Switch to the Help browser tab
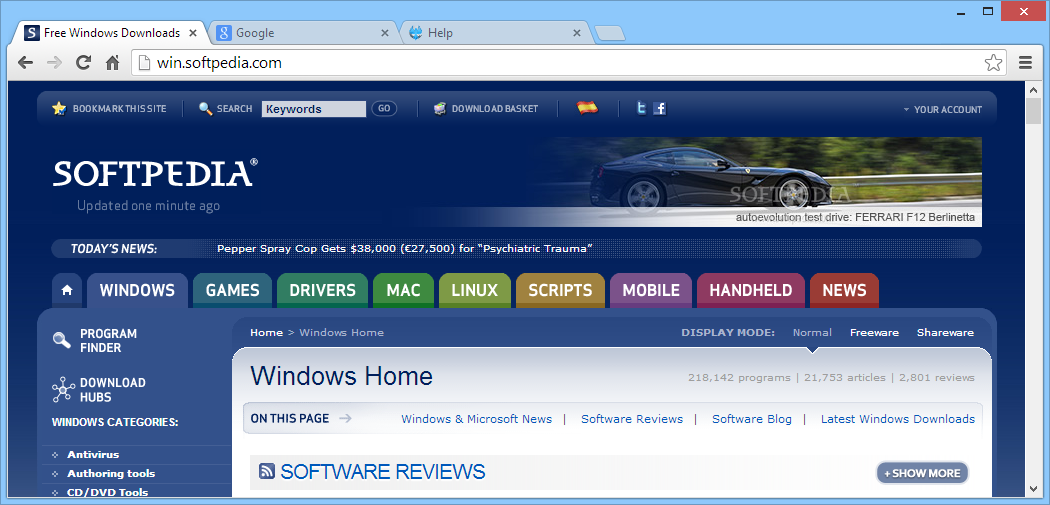The width and height of the screenshot is (1050, 505). click(495, 33)
